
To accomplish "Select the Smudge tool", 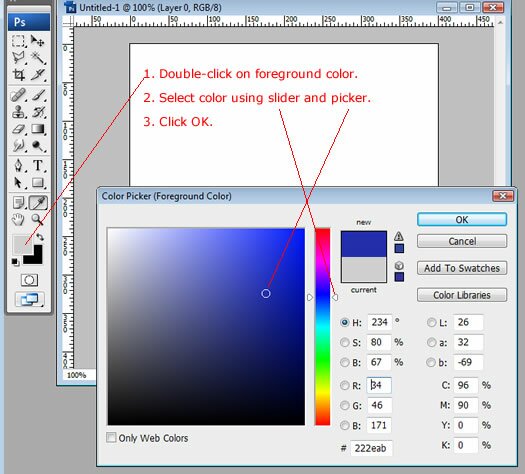I will 18,146.
